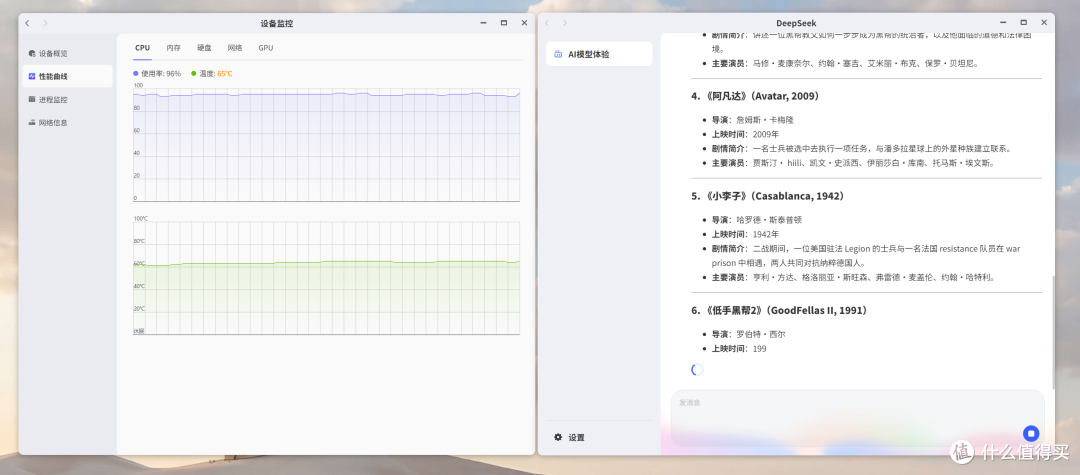The image size is (1080, 475).
Task: Switch to the 内存 tab
Action: click(174, 48)
